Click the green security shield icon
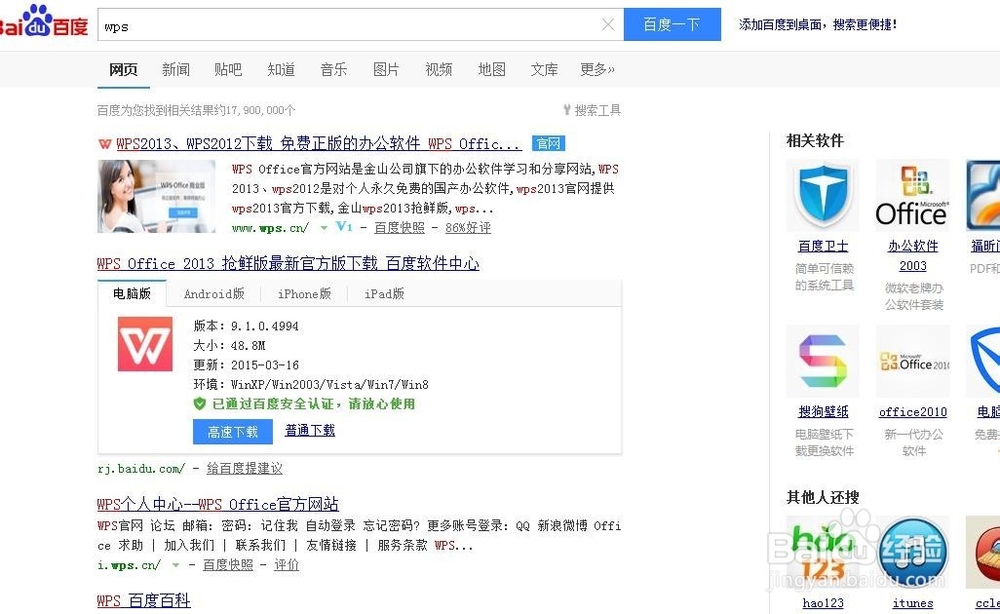The width and height of the screenshot is (1000, 614). coord(200,404)
